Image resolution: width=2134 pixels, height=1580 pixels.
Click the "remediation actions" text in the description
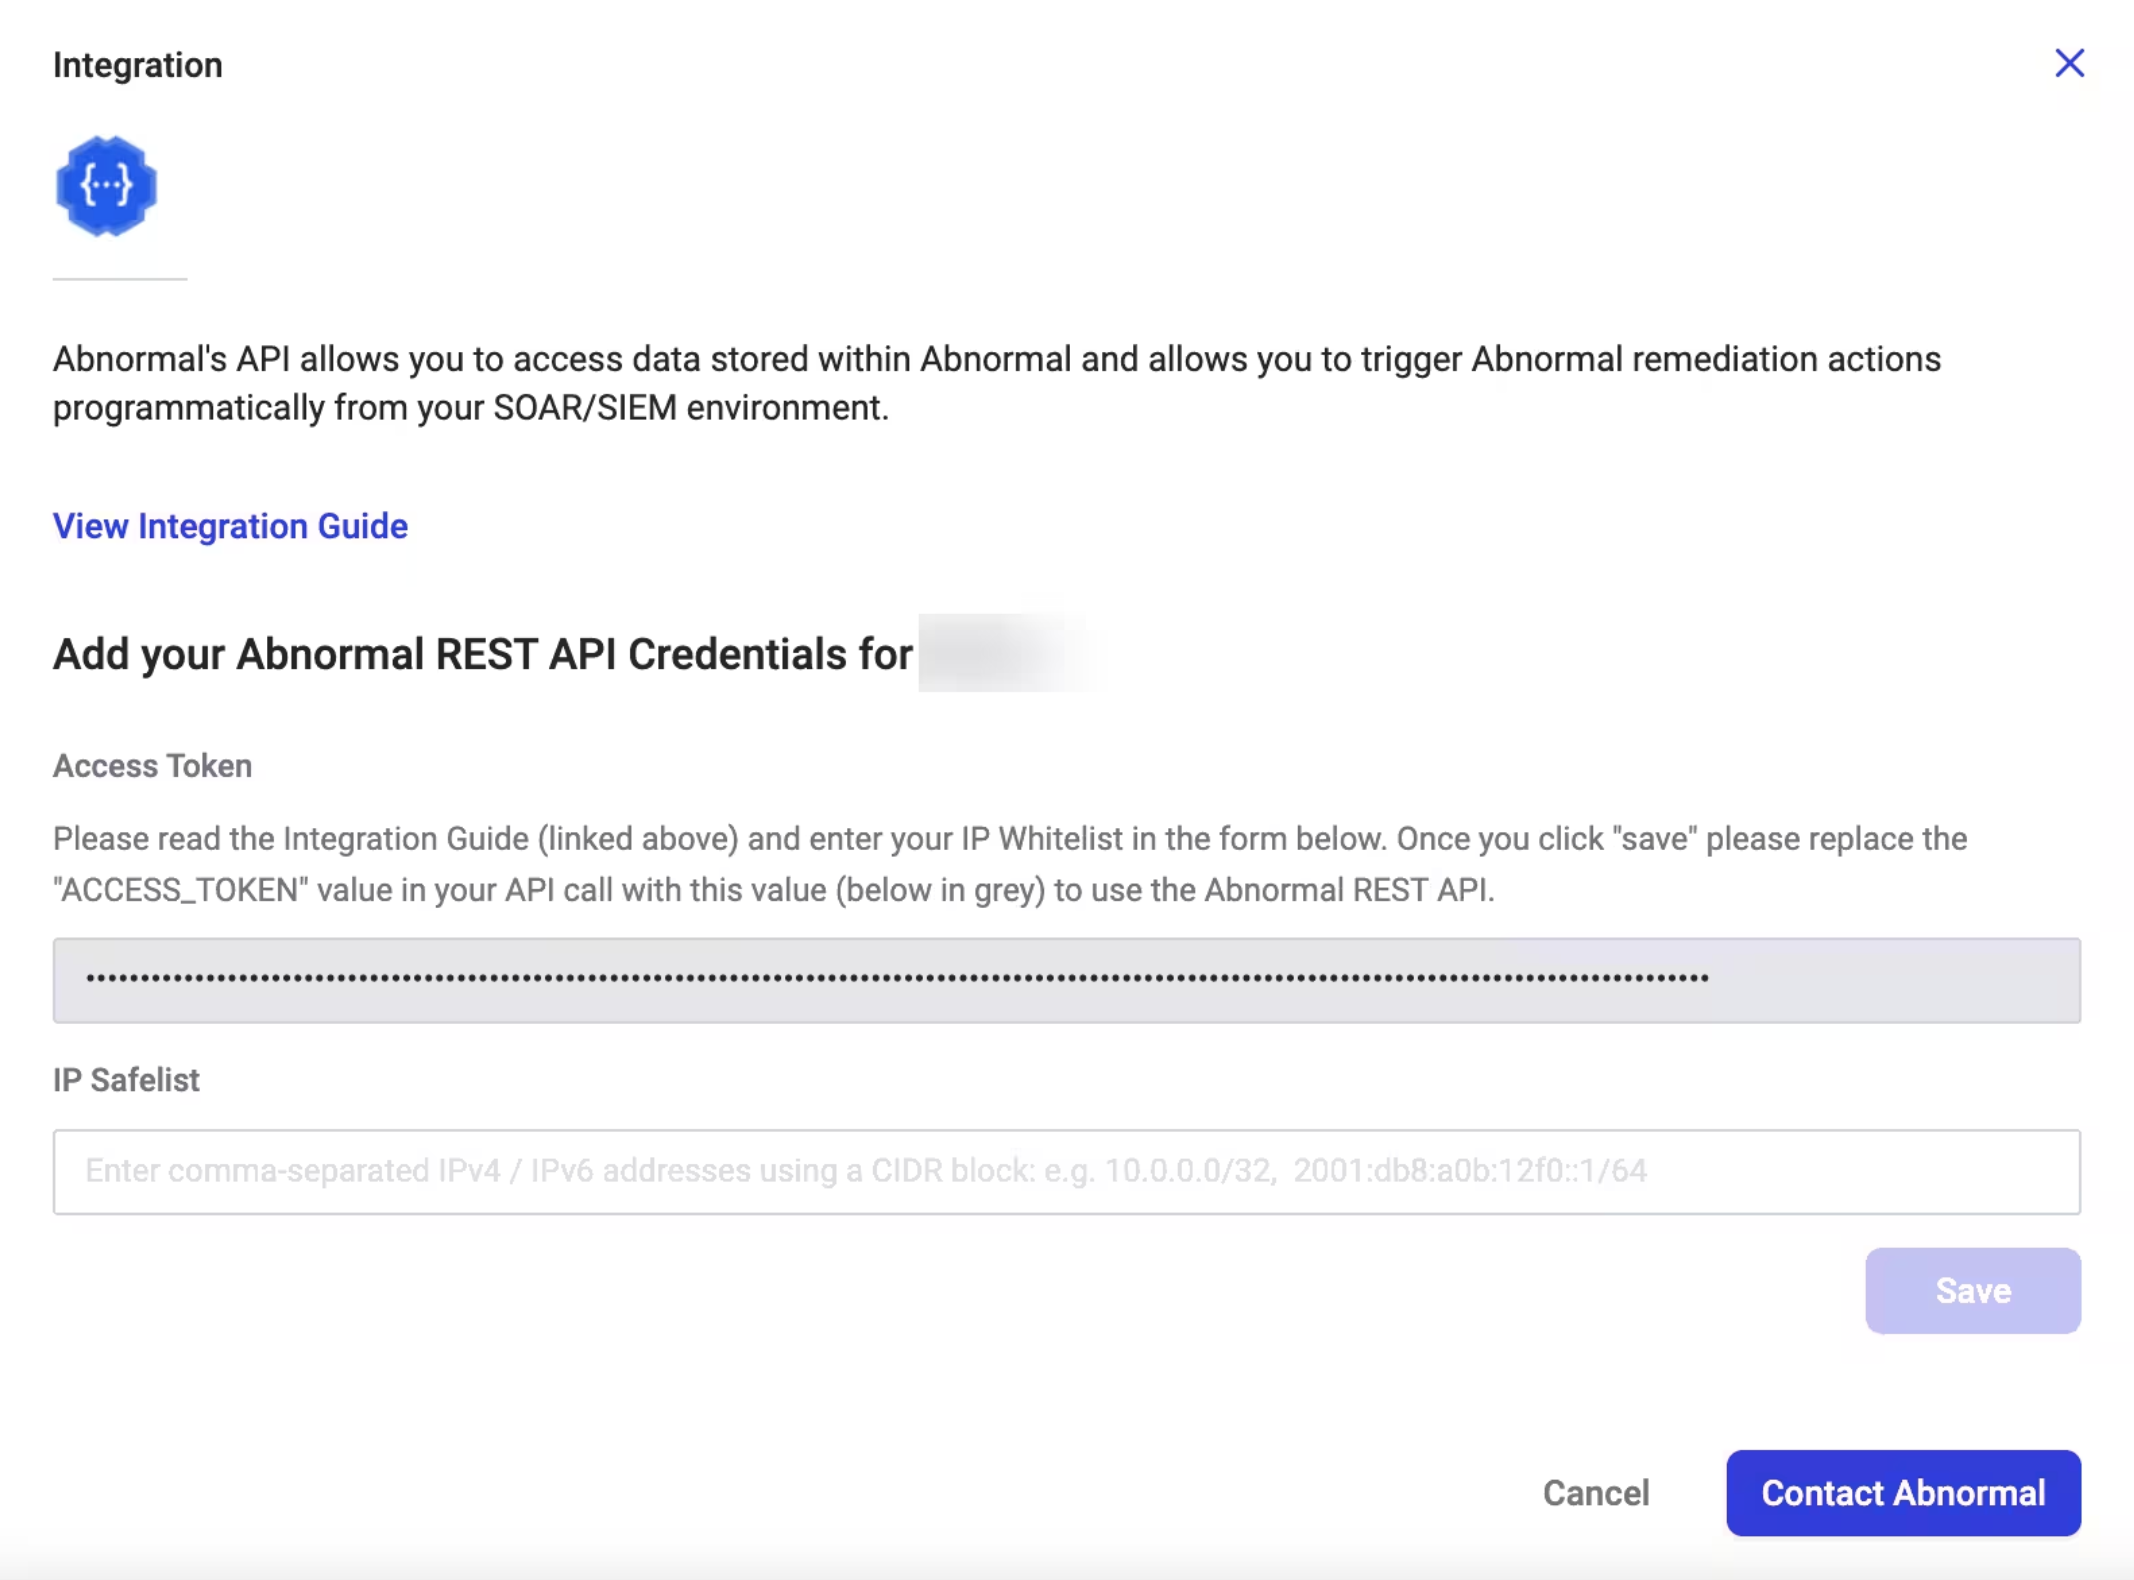click(1786, 359)
